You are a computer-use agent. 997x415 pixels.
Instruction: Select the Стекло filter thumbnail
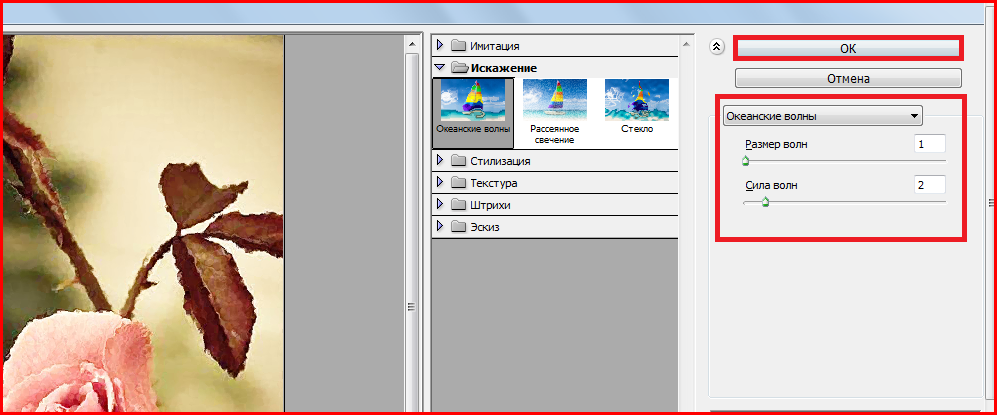click(x=636, y=107)
